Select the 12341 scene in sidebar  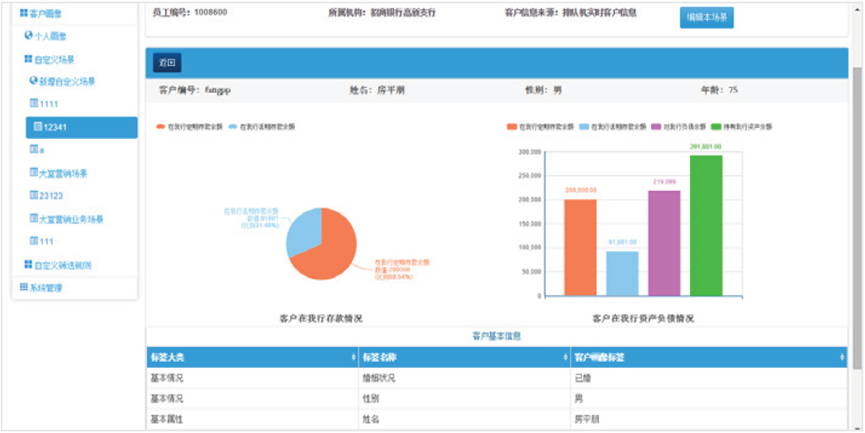tap(82, 127)
